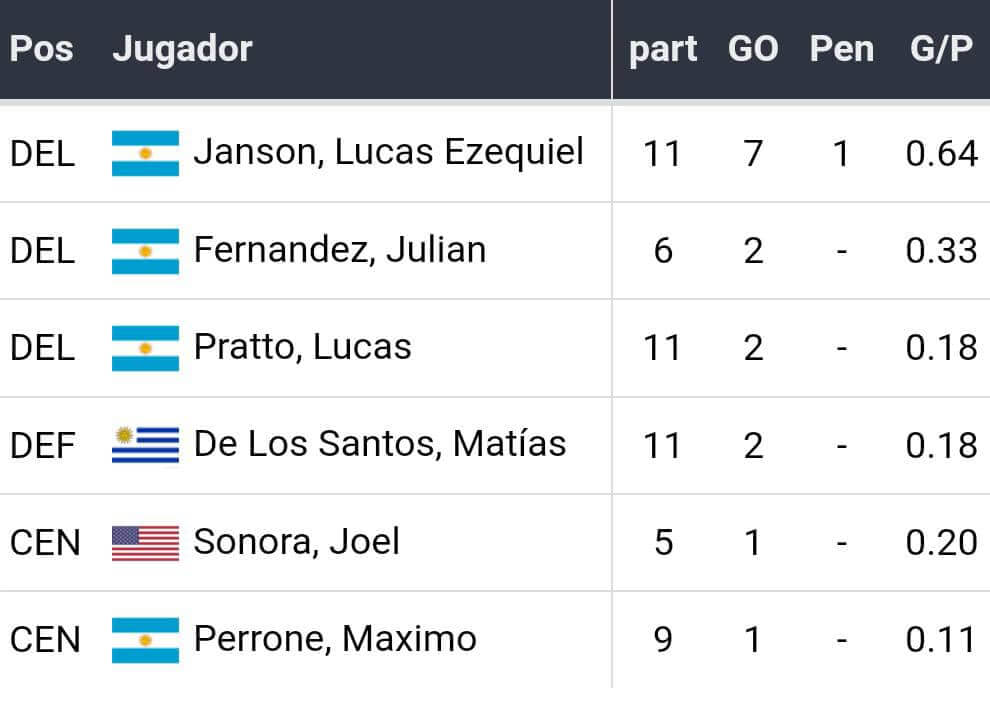Click Argentina flag beside Janson, Lucas Ezequiel
Viewport: 990px width, 712px height.
(x=145, y=153)
